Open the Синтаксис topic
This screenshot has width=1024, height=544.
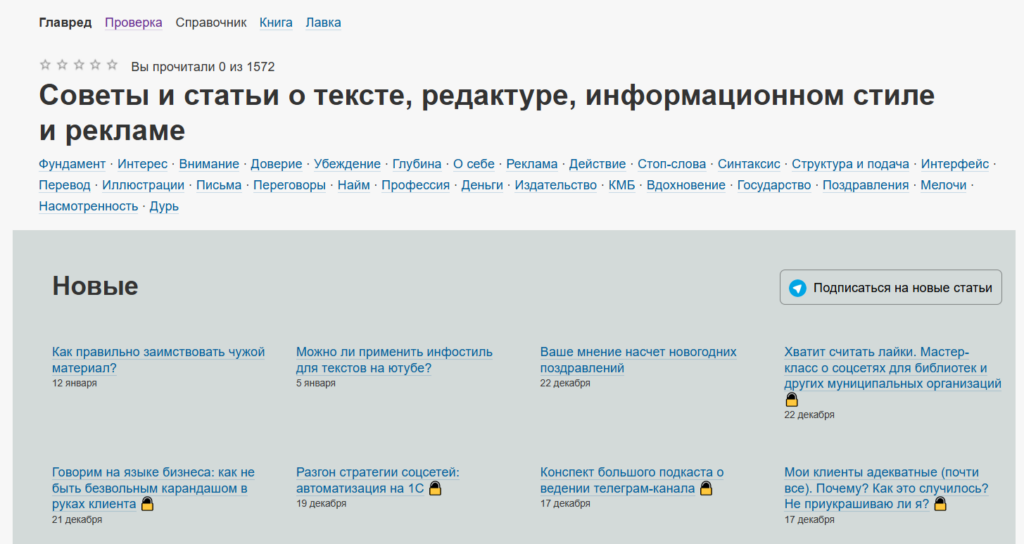coord(749,164)
